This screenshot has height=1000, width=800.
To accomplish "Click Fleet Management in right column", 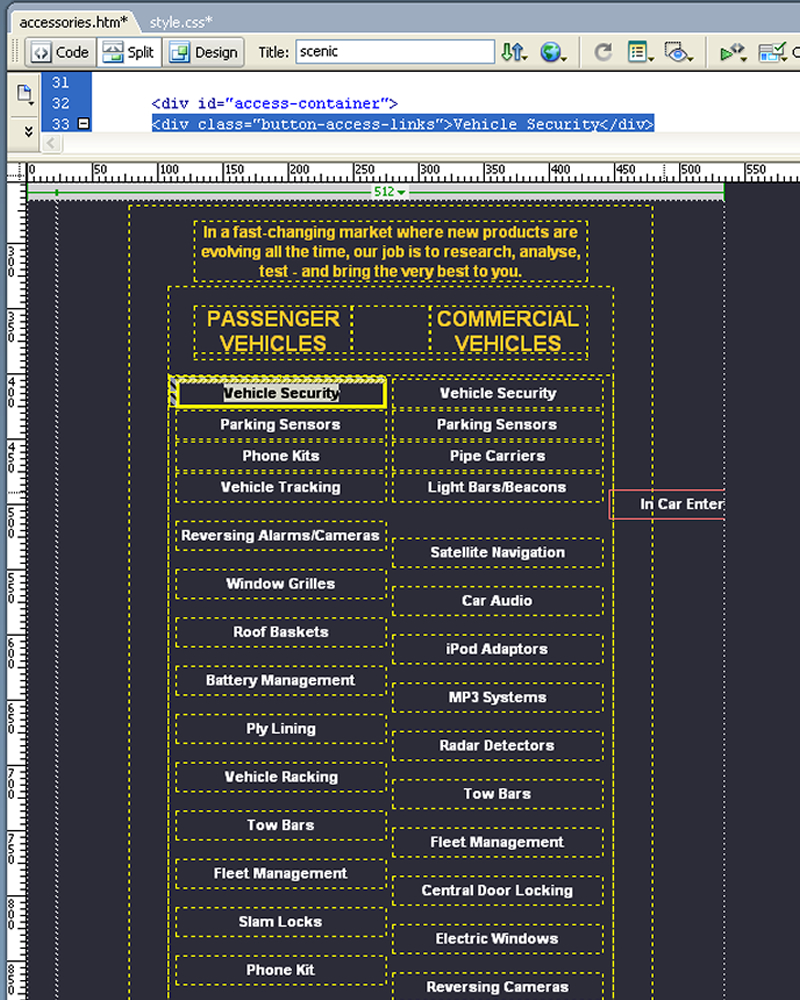I will pos(498,842).
